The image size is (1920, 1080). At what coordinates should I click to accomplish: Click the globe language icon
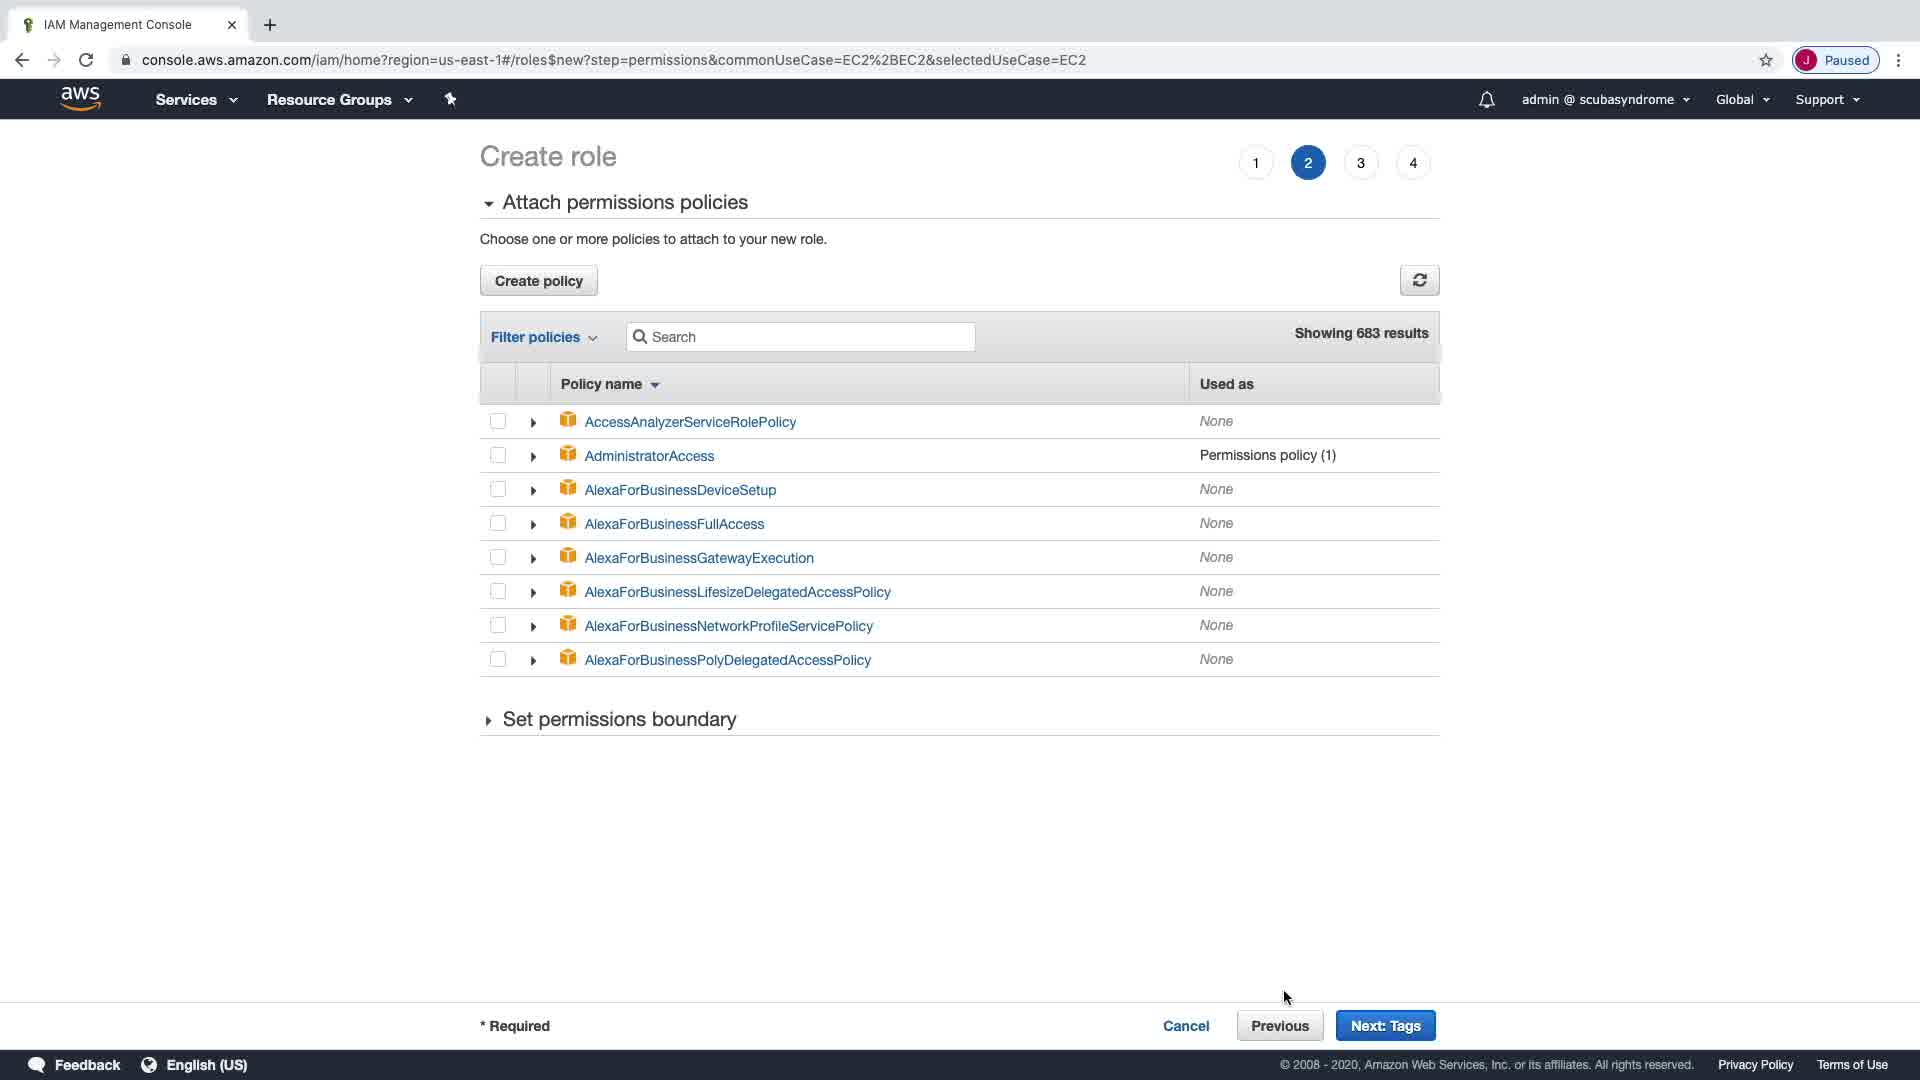149,1065
